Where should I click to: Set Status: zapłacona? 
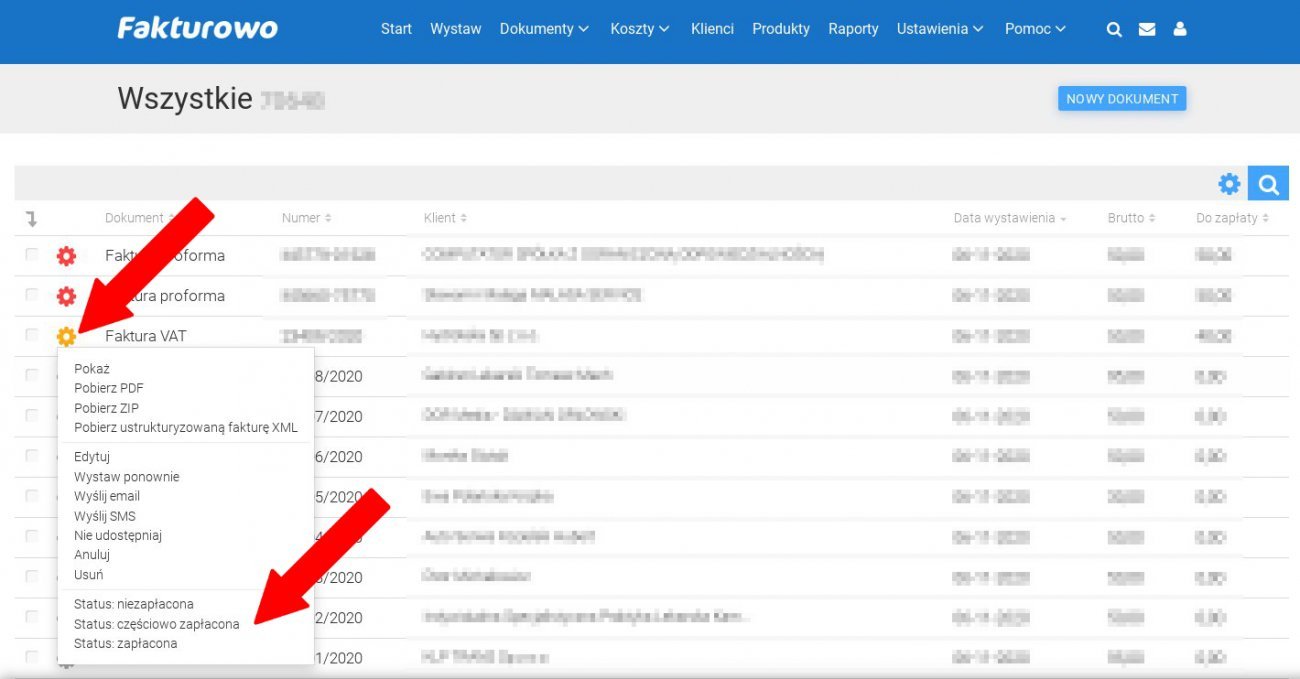[126, 643]
